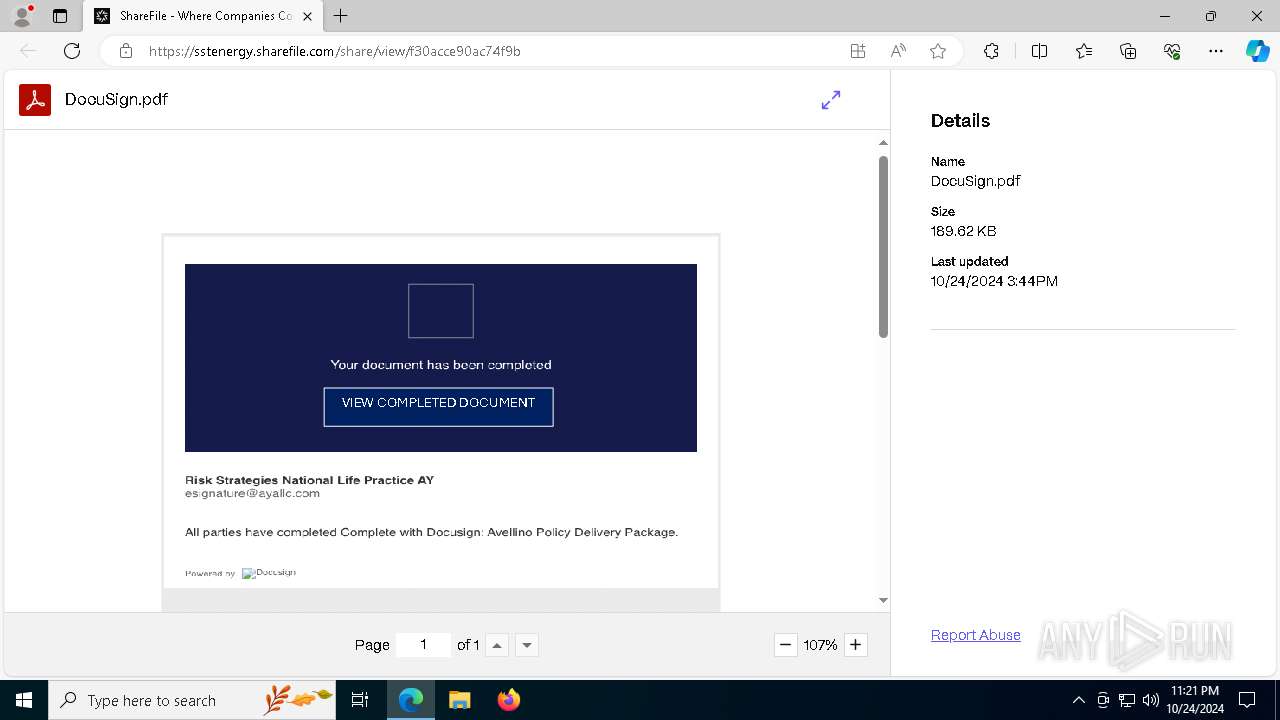1280x720 pixels.
Task: Open Settings and more ellipsis menu
Action: tap(1216, 51)
